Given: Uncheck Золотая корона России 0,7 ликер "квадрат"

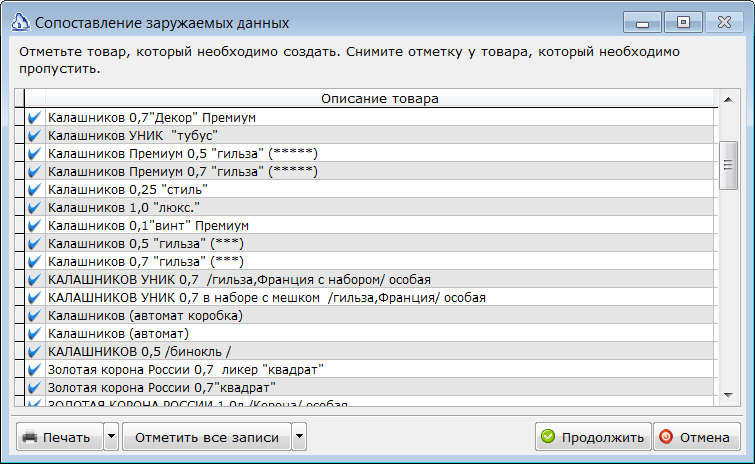Looking at the screenshot, I should pyautogui.click(x=35, y=370).
